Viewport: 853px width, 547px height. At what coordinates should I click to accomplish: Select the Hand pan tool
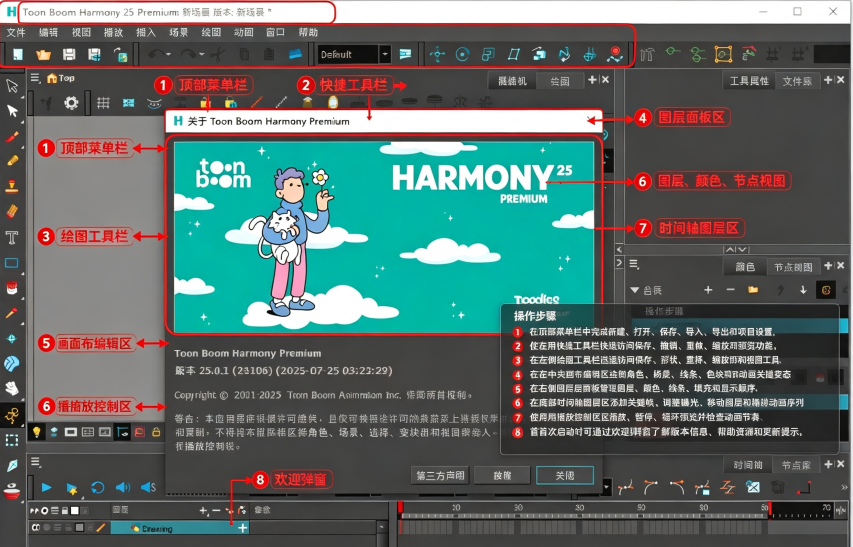pyautogui.click(x=12, y=388)
